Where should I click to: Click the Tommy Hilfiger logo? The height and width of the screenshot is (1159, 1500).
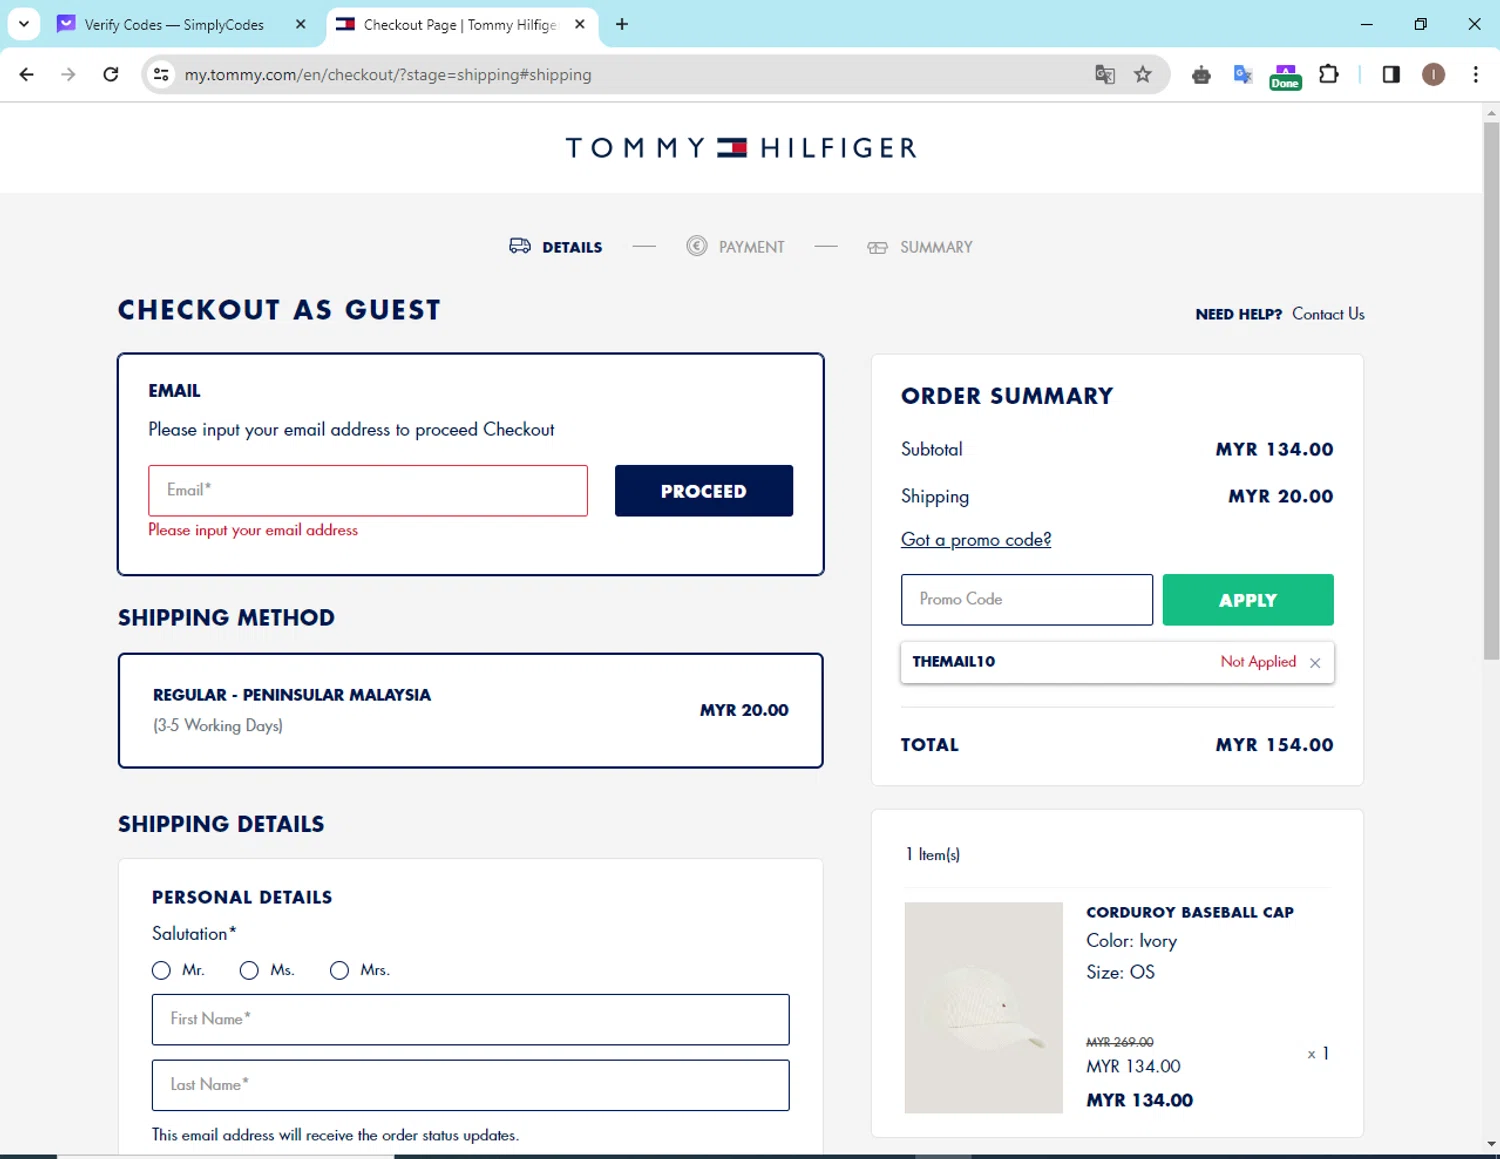coord(741,148)
